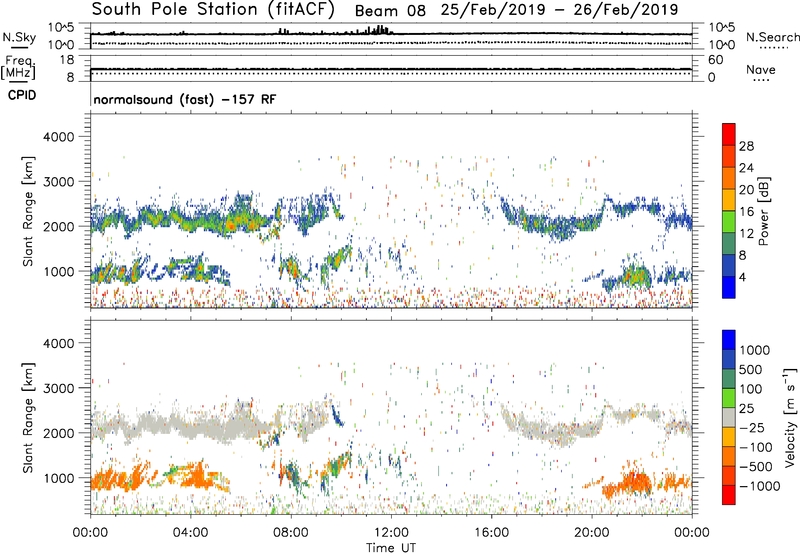Click the '16:00' time tick label
Viewport: 800px width, 554px height.
(x=492, y=533)
